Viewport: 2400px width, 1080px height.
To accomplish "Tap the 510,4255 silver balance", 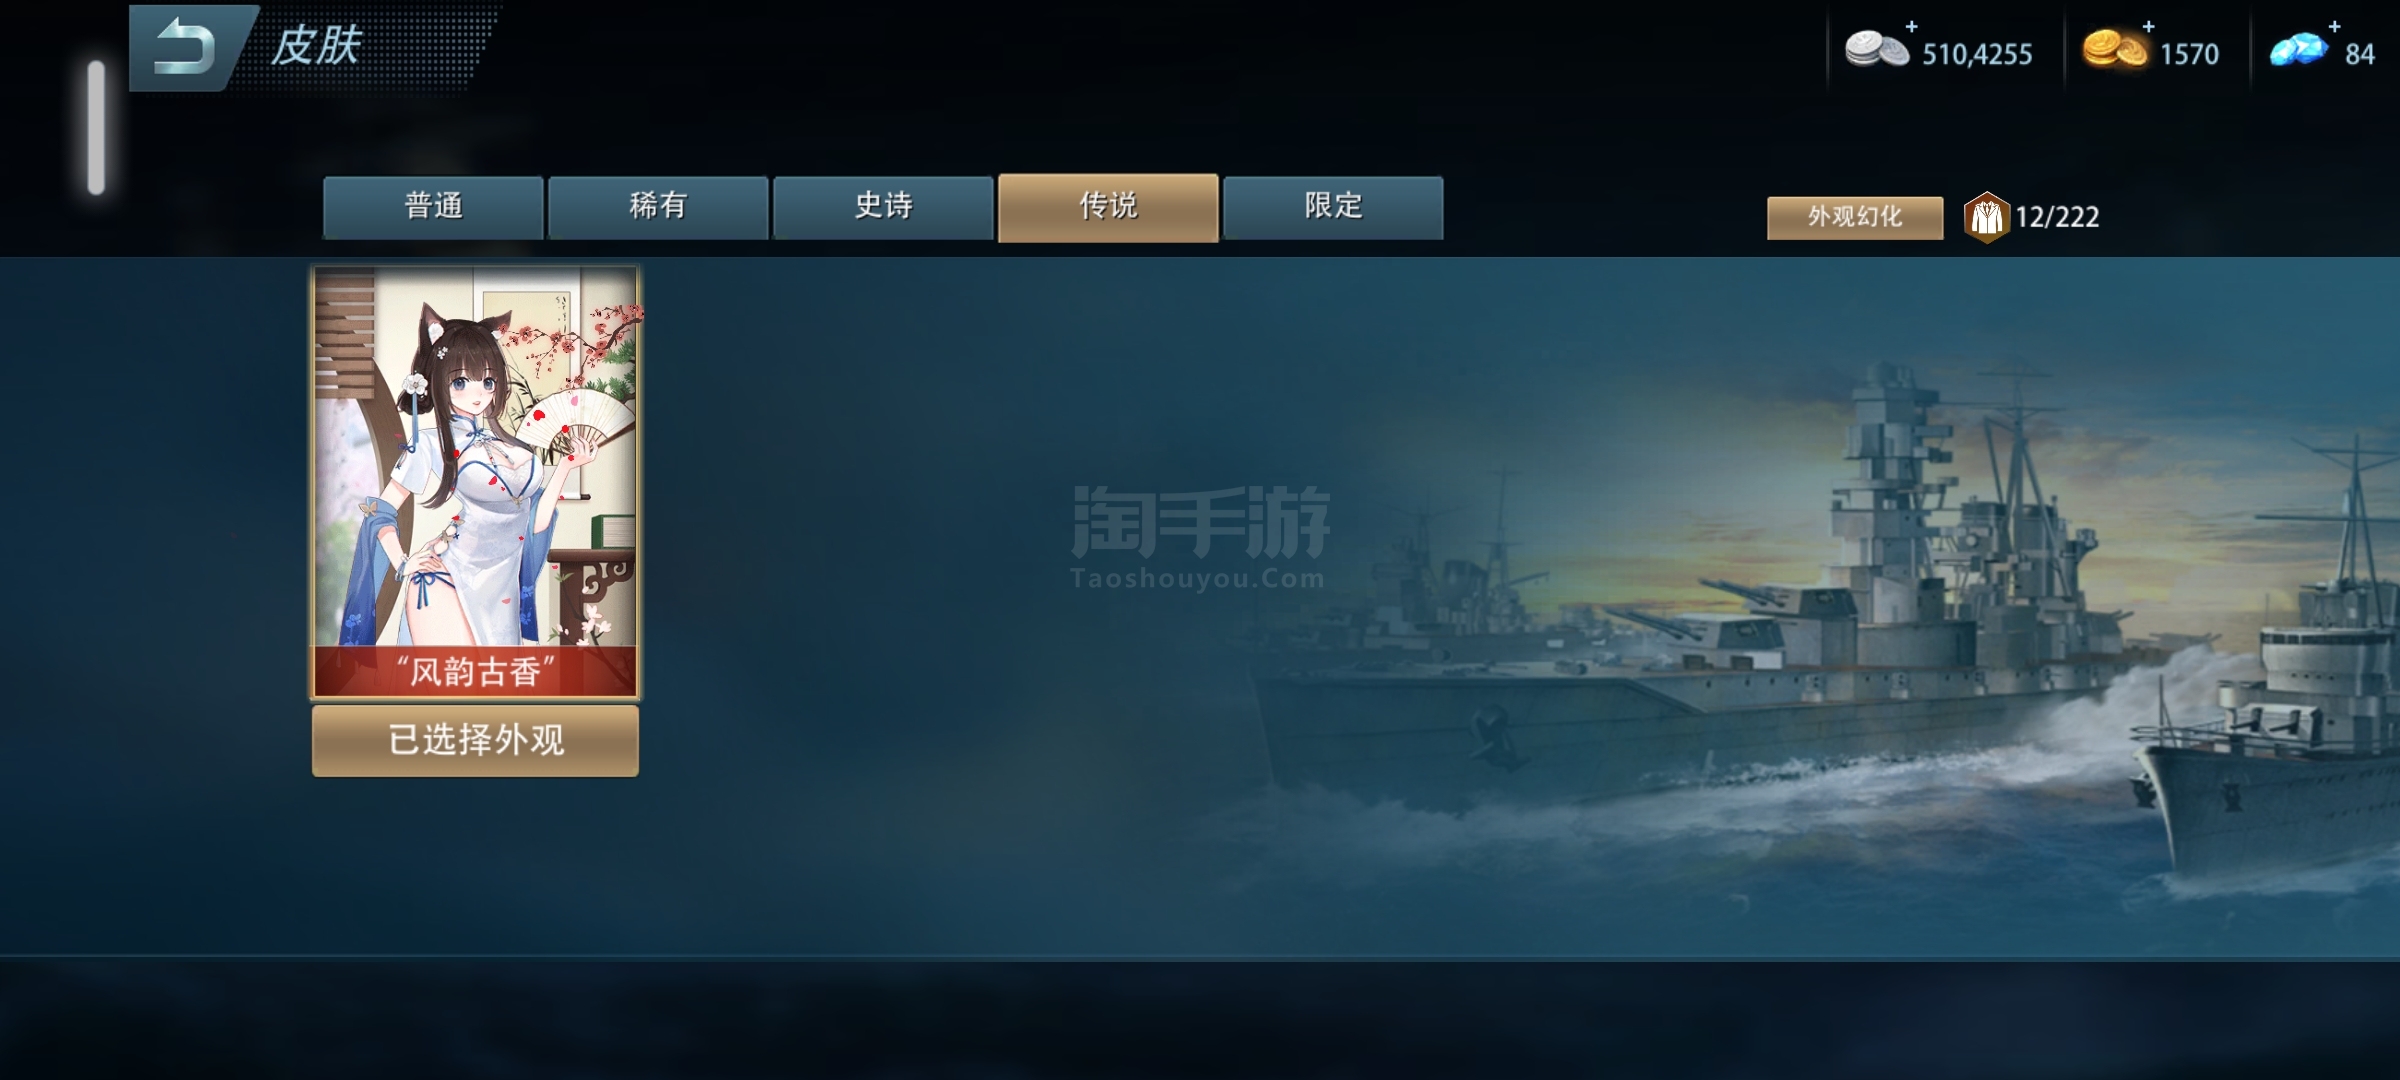I will click(x=1977, y=54).
